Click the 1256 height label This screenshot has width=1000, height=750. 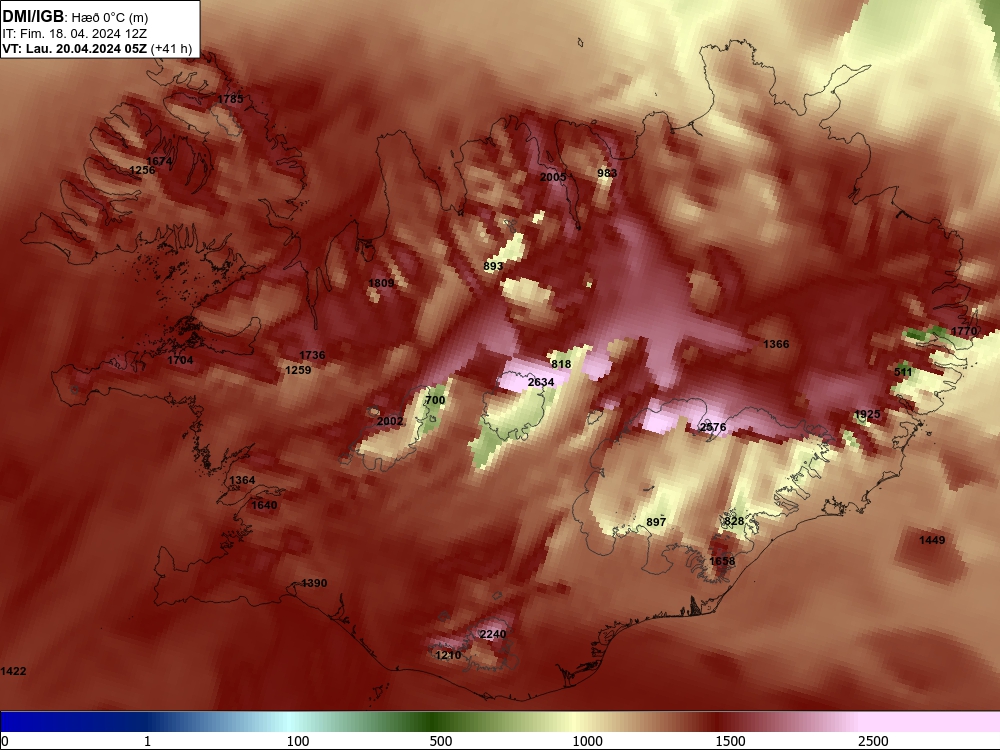(142, 170)
